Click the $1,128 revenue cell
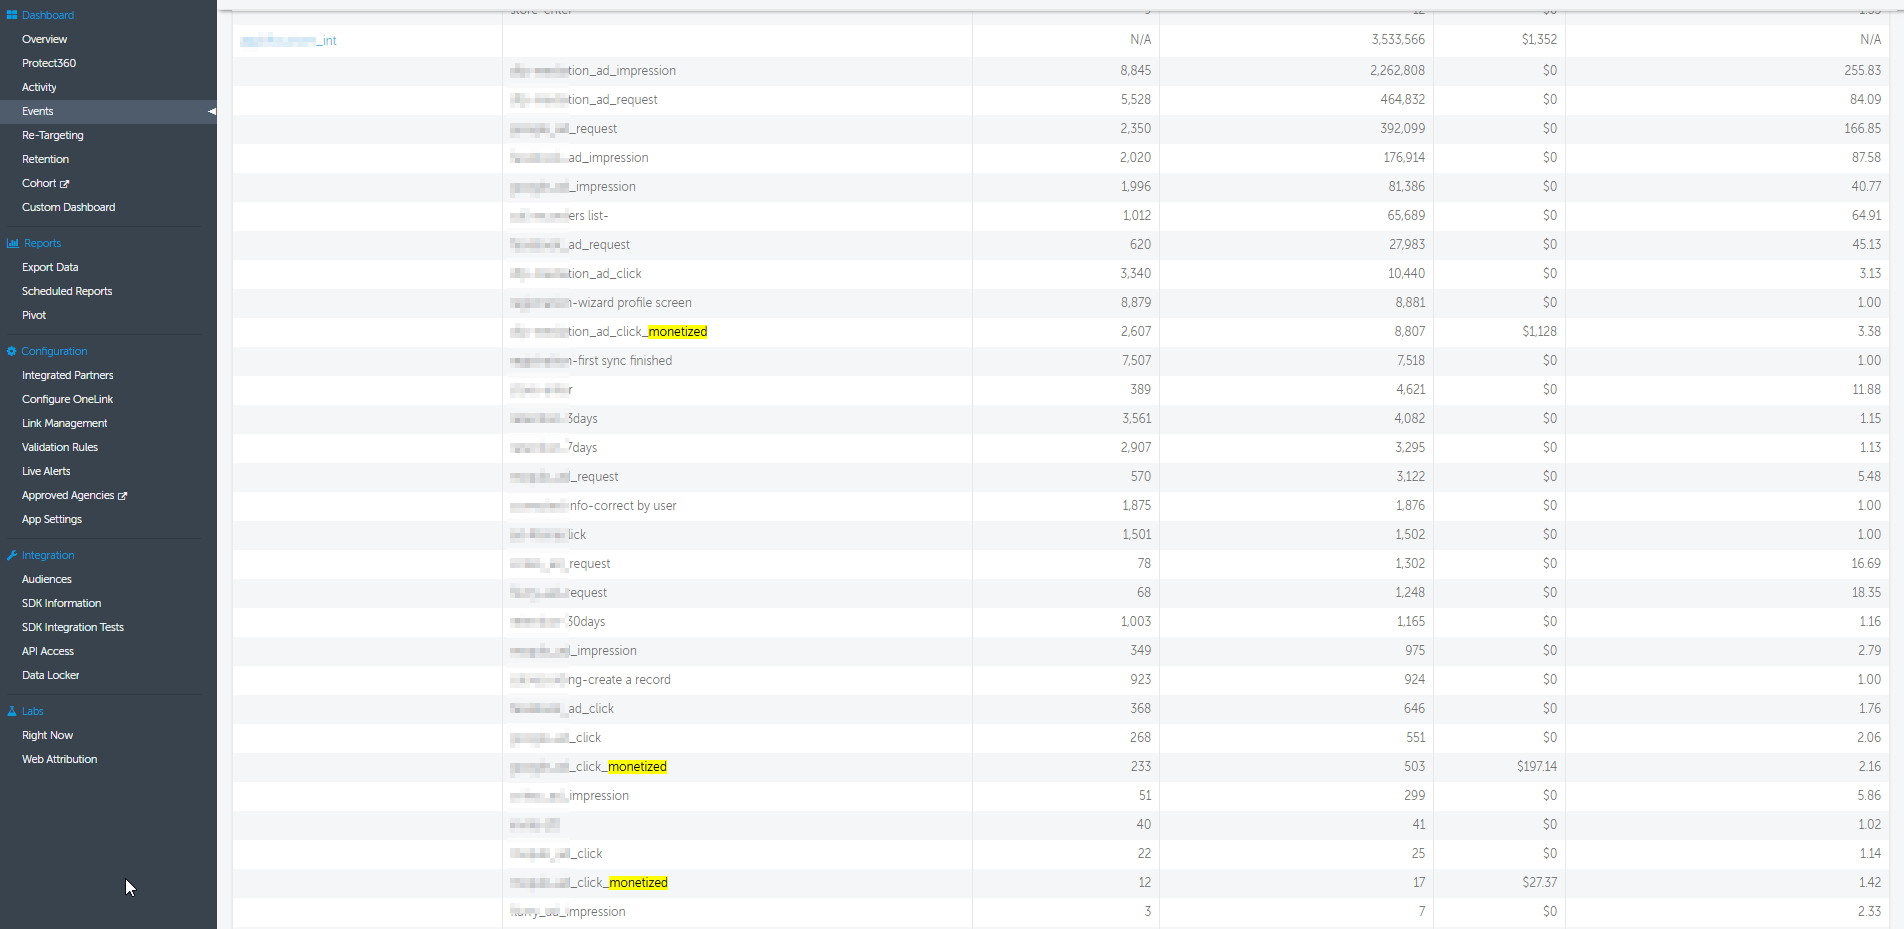Viewport: 1904px width, 929px height. click(1538, 331)
